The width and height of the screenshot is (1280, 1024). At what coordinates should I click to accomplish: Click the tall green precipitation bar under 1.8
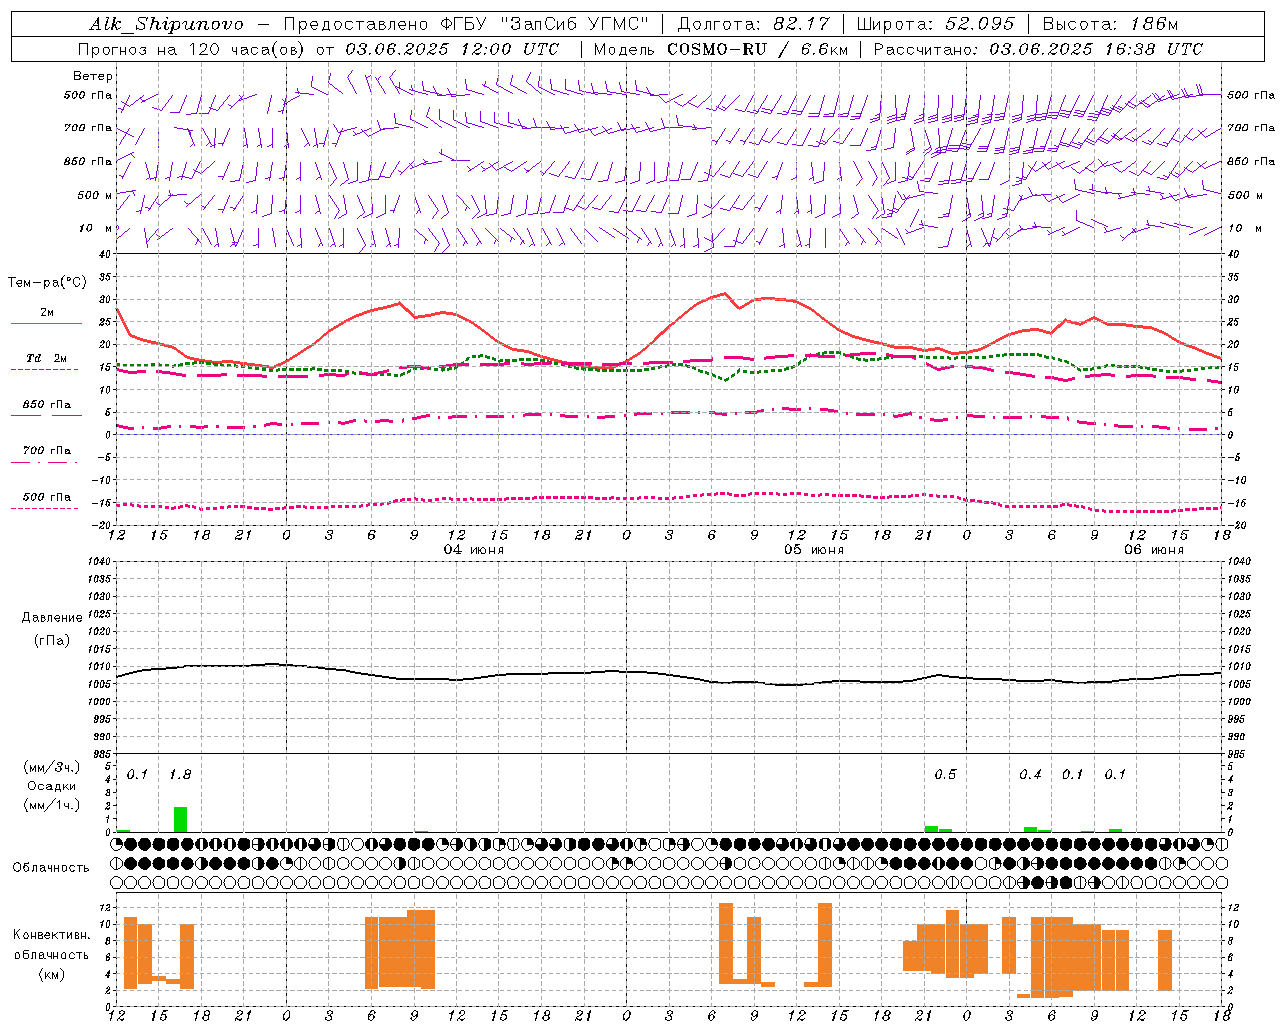coord(180,819)
